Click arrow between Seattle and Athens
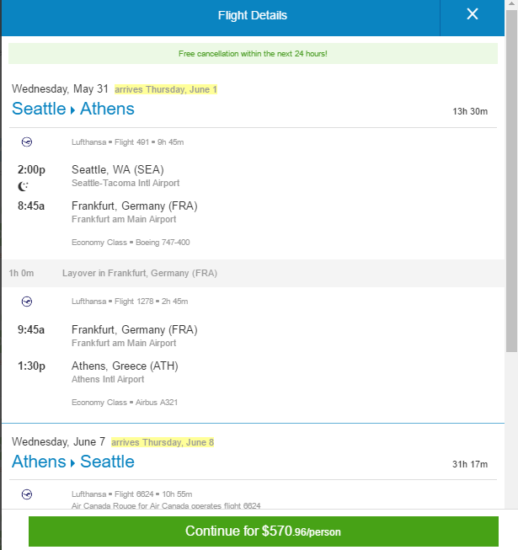This screenshot has height=550, width=518. pos(73,110)
